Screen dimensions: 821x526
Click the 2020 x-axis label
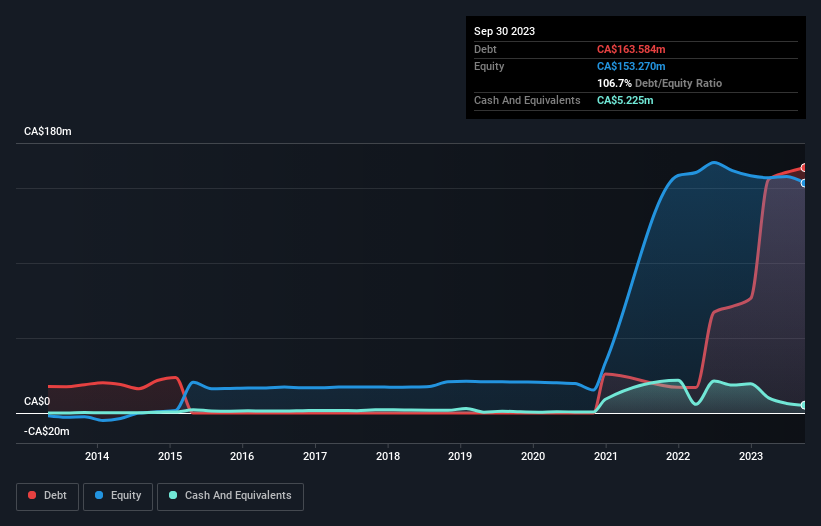pos(533,456)
